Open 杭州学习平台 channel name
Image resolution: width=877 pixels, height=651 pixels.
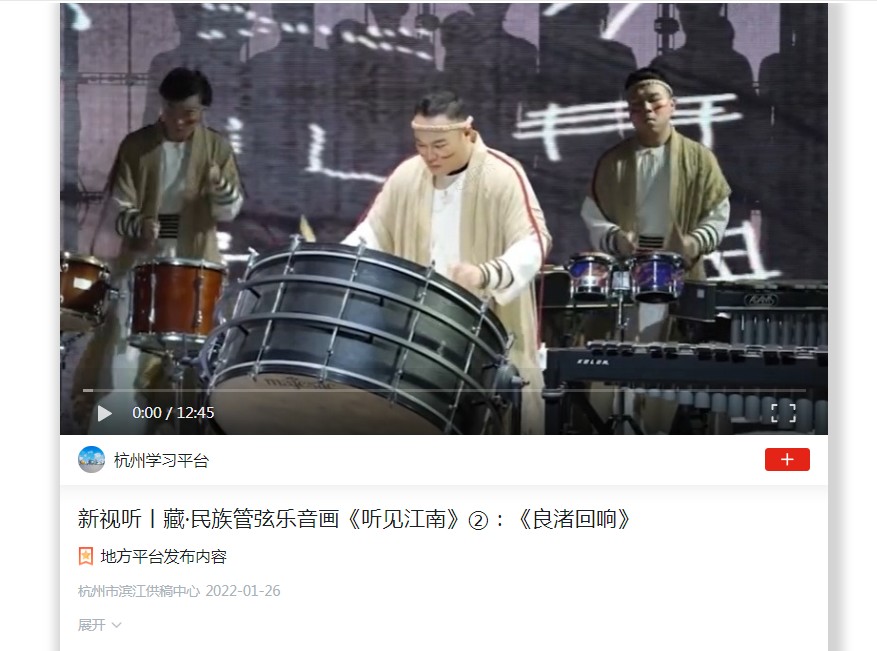point(161,460)
